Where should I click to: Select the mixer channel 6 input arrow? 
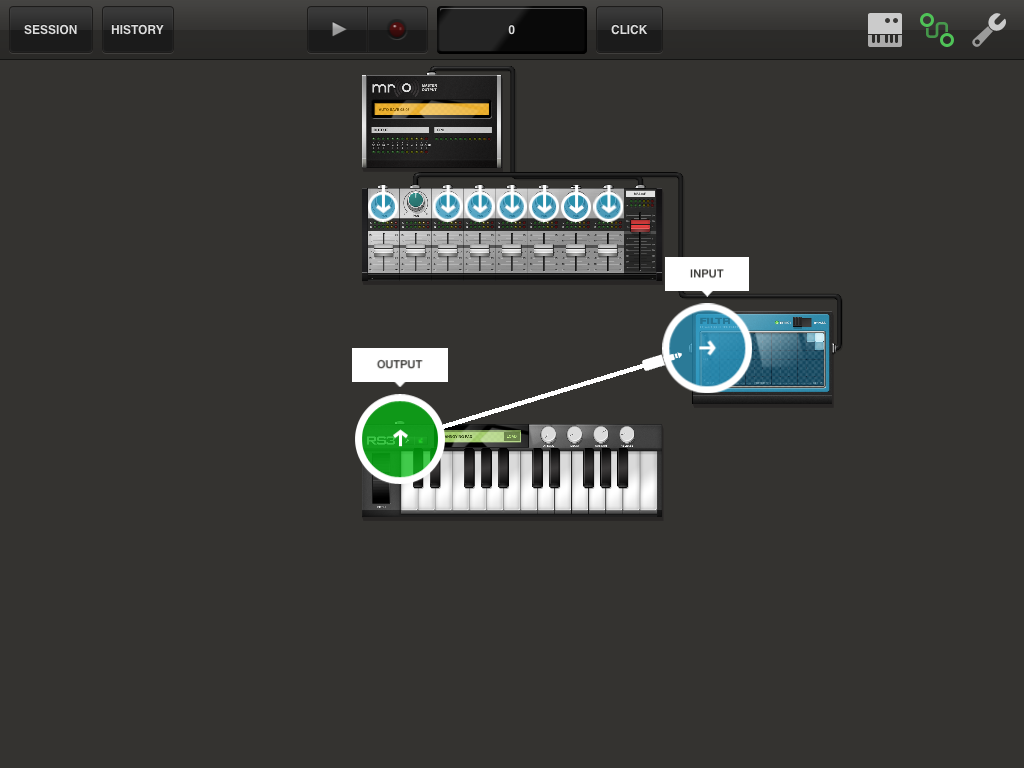(x=543, y=206)
